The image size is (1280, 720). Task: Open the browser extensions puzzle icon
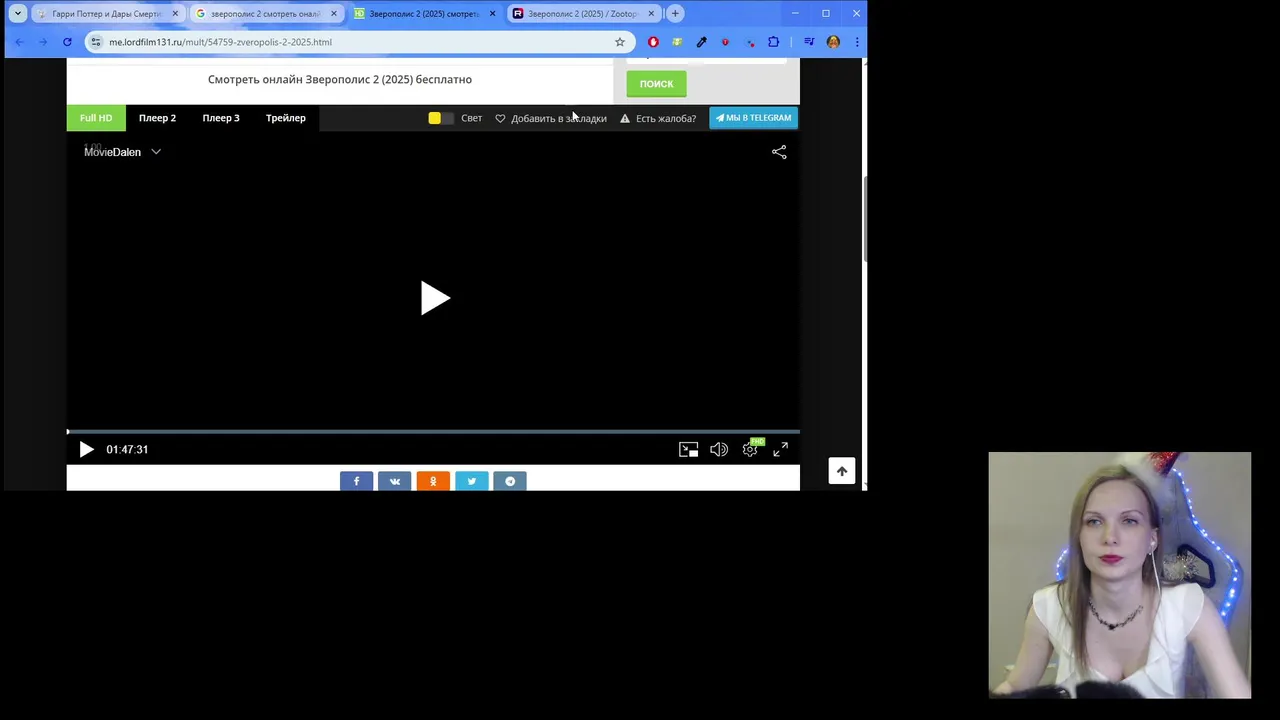(x=773, y=42)
